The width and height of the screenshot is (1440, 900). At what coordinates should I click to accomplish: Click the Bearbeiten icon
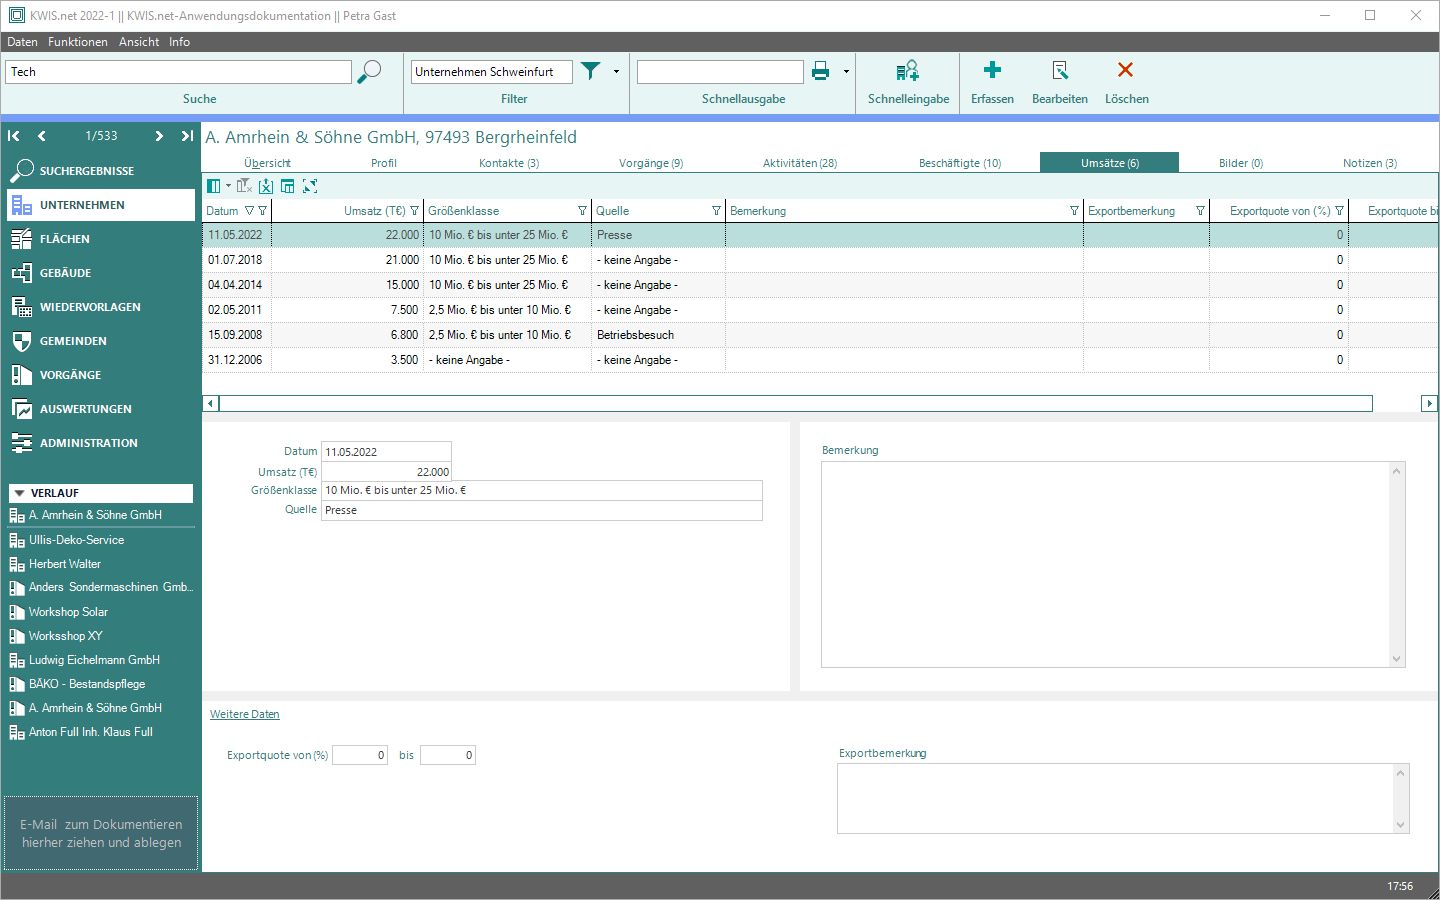[x=1060, y=70]
